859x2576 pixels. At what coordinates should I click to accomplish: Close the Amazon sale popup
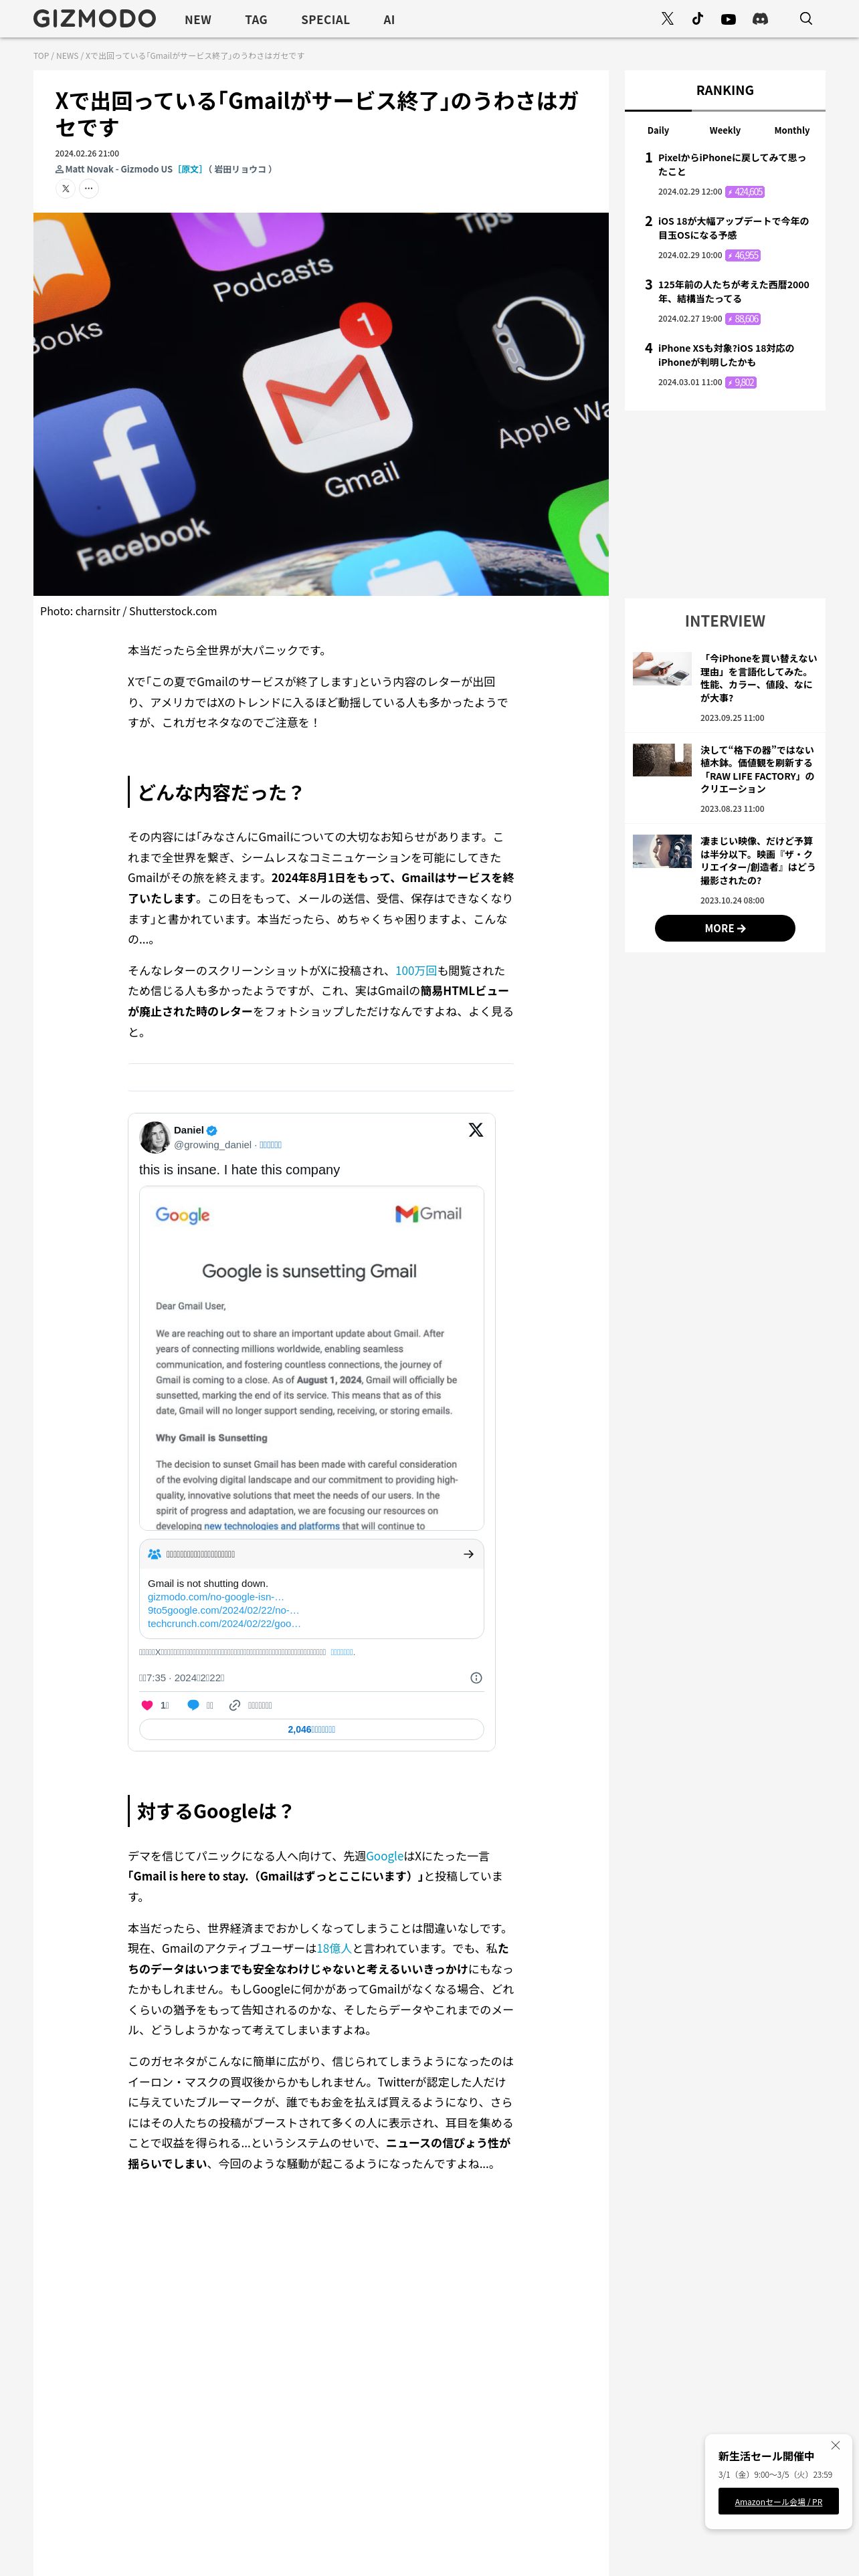pos(835,2445)
